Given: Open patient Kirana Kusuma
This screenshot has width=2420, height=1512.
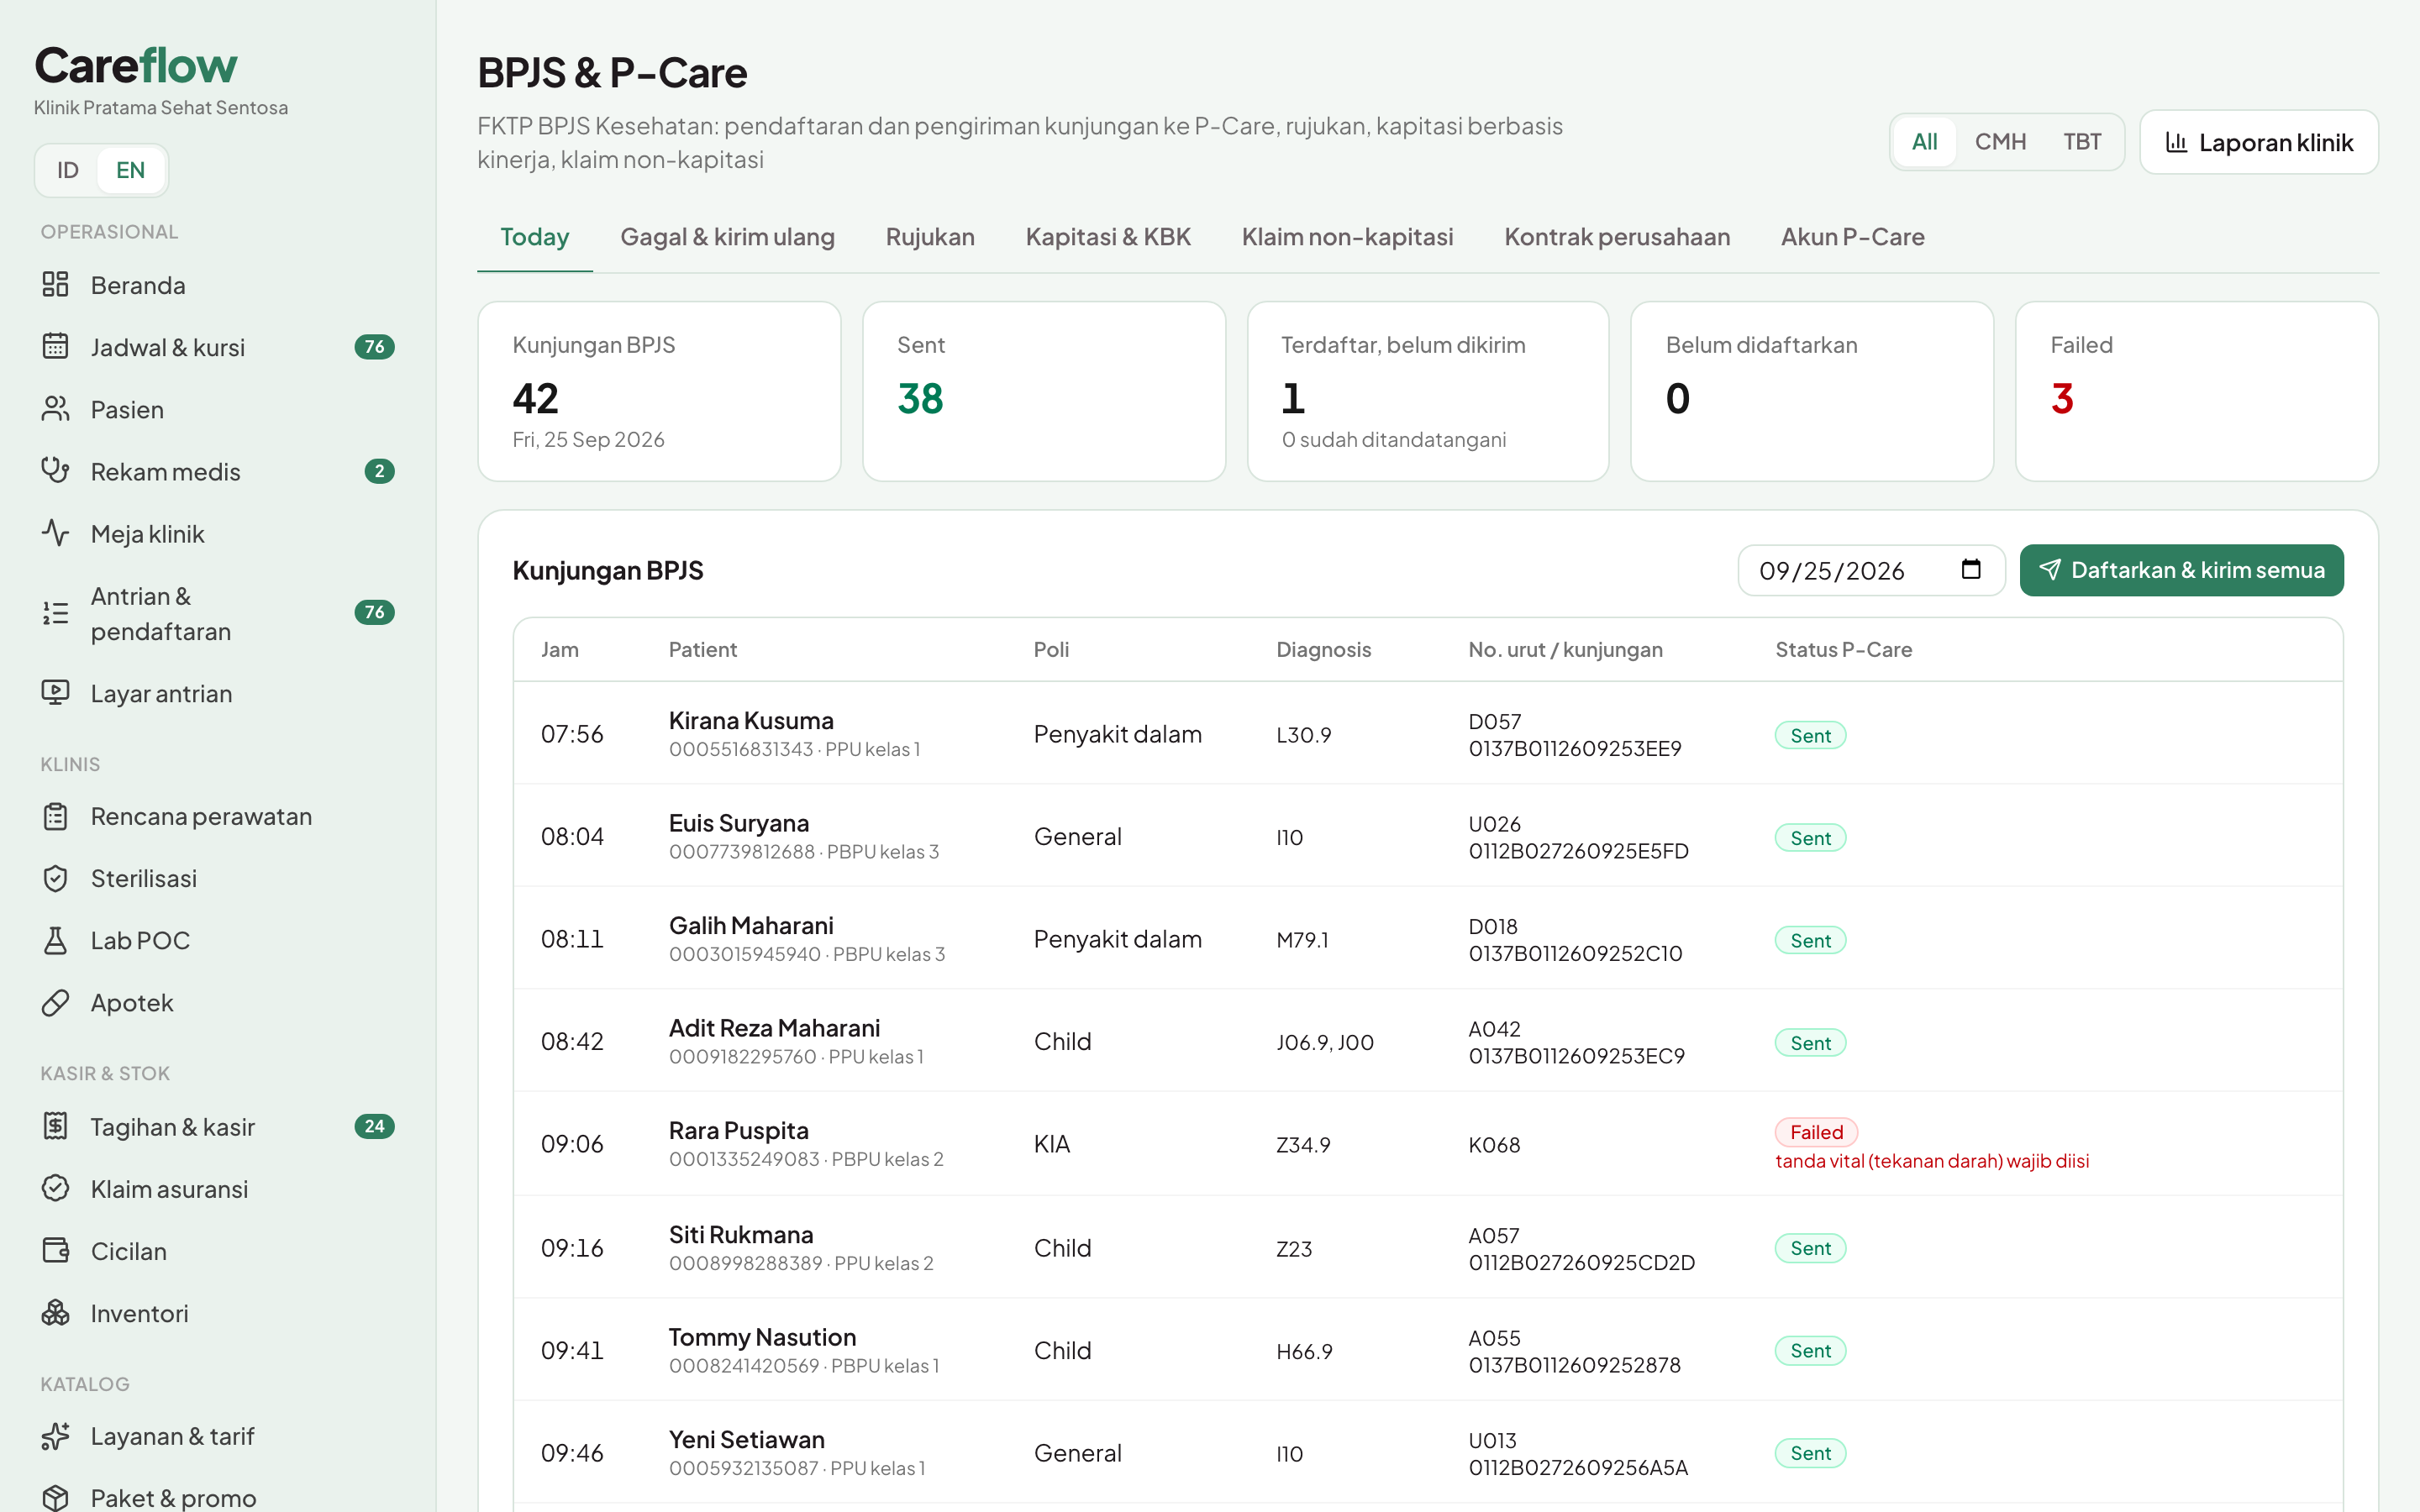Looking at the screenshot, I should tap(751, 720).
